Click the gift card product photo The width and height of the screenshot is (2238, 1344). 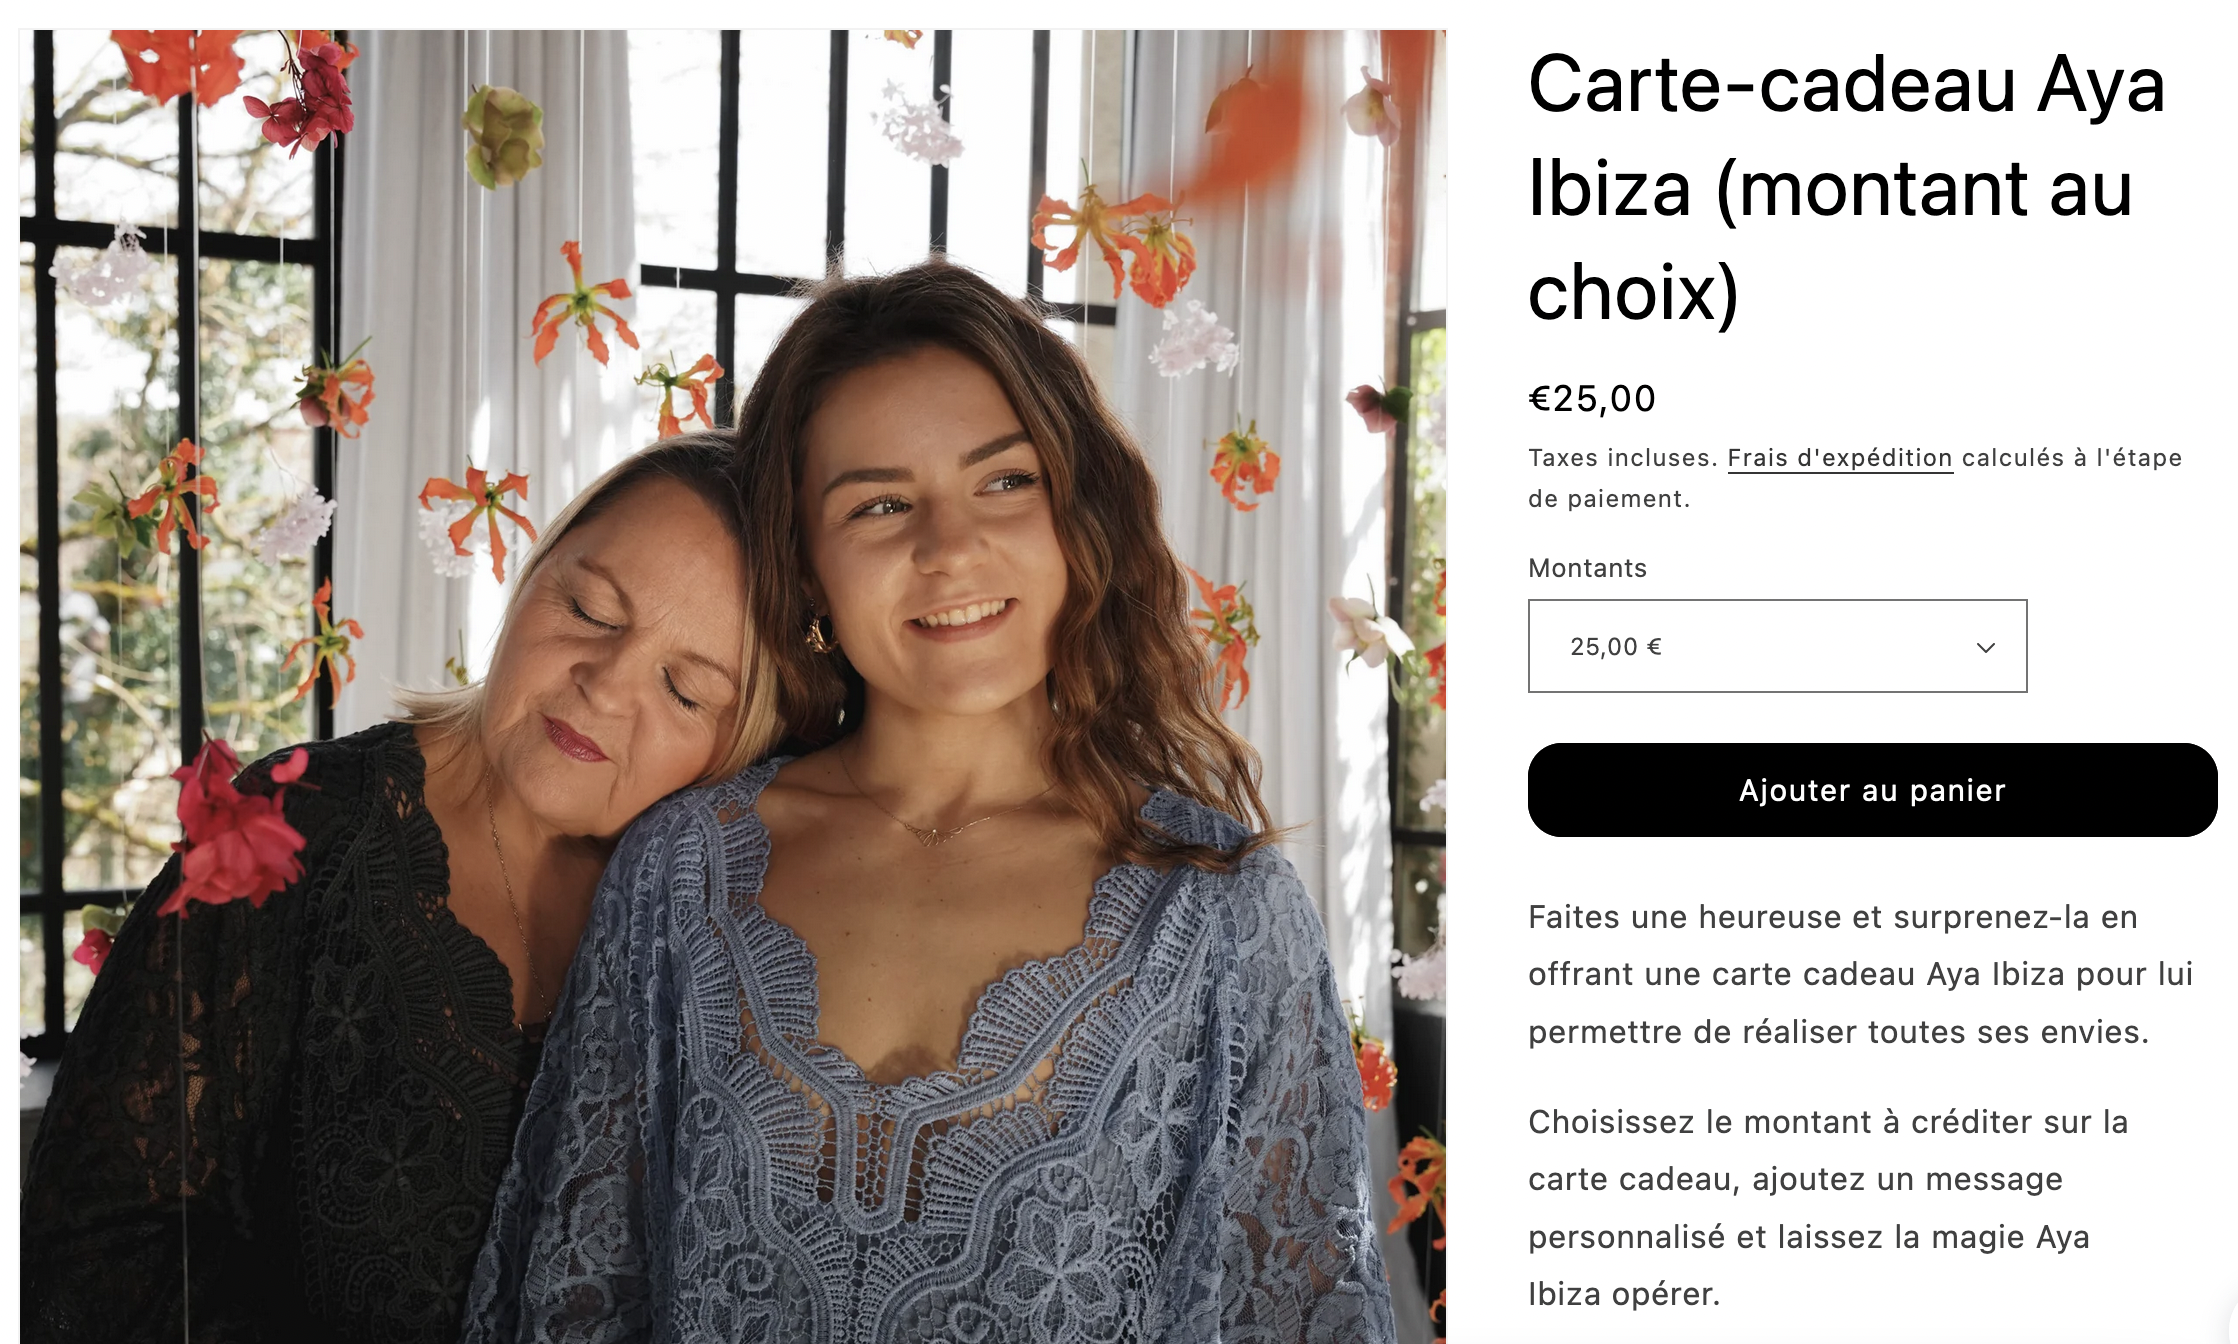[733, 687]
